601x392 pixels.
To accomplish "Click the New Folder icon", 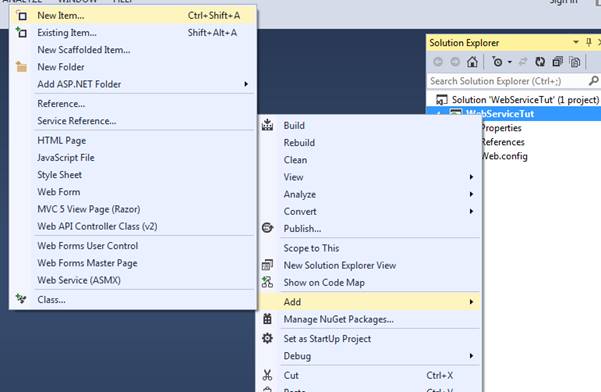I will click(x=21, y=67).
